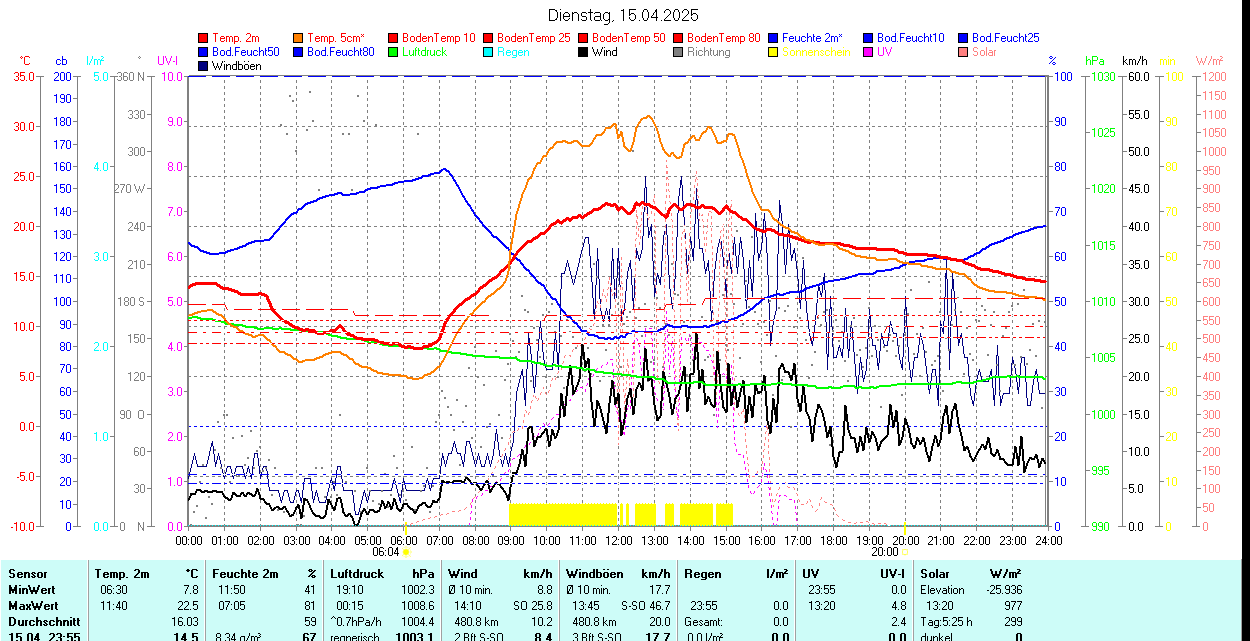This screenshot has height=641, width=1250.
Task: Click the chart title Dienstag, 15.04.2025
Action: click(624, 15)
